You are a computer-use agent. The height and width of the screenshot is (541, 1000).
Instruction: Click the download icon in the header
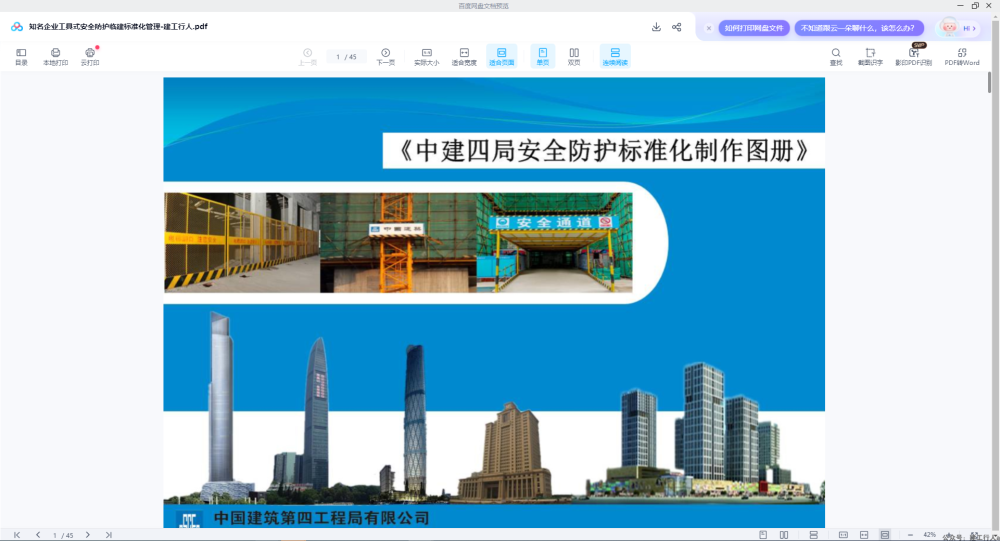[x=656, y=27]
